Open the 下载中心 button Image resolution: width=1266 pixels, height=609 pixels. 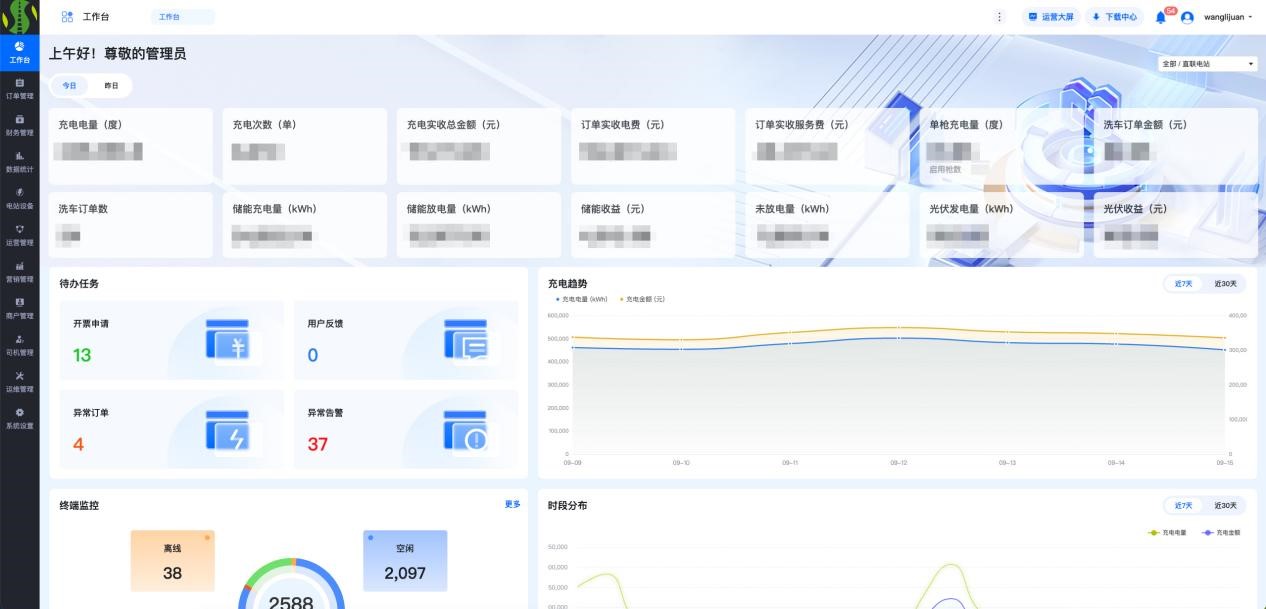point(1114,17)
